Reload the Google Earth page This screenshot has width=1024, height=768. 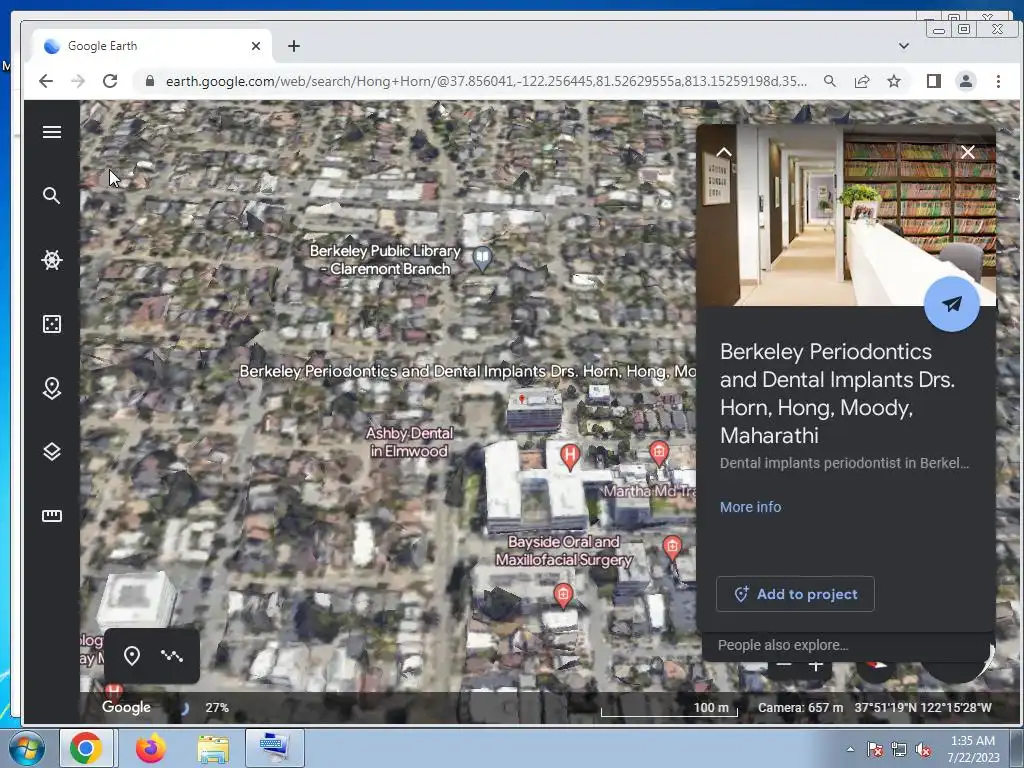pos(110,81)
